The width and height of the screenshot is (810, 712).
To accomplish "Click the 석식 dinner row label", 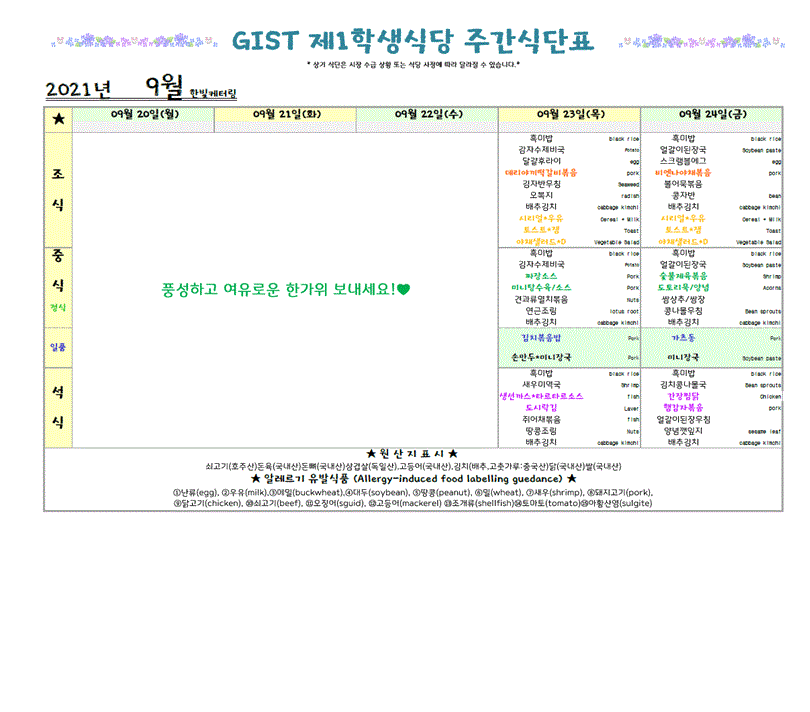I will [59, 404].
